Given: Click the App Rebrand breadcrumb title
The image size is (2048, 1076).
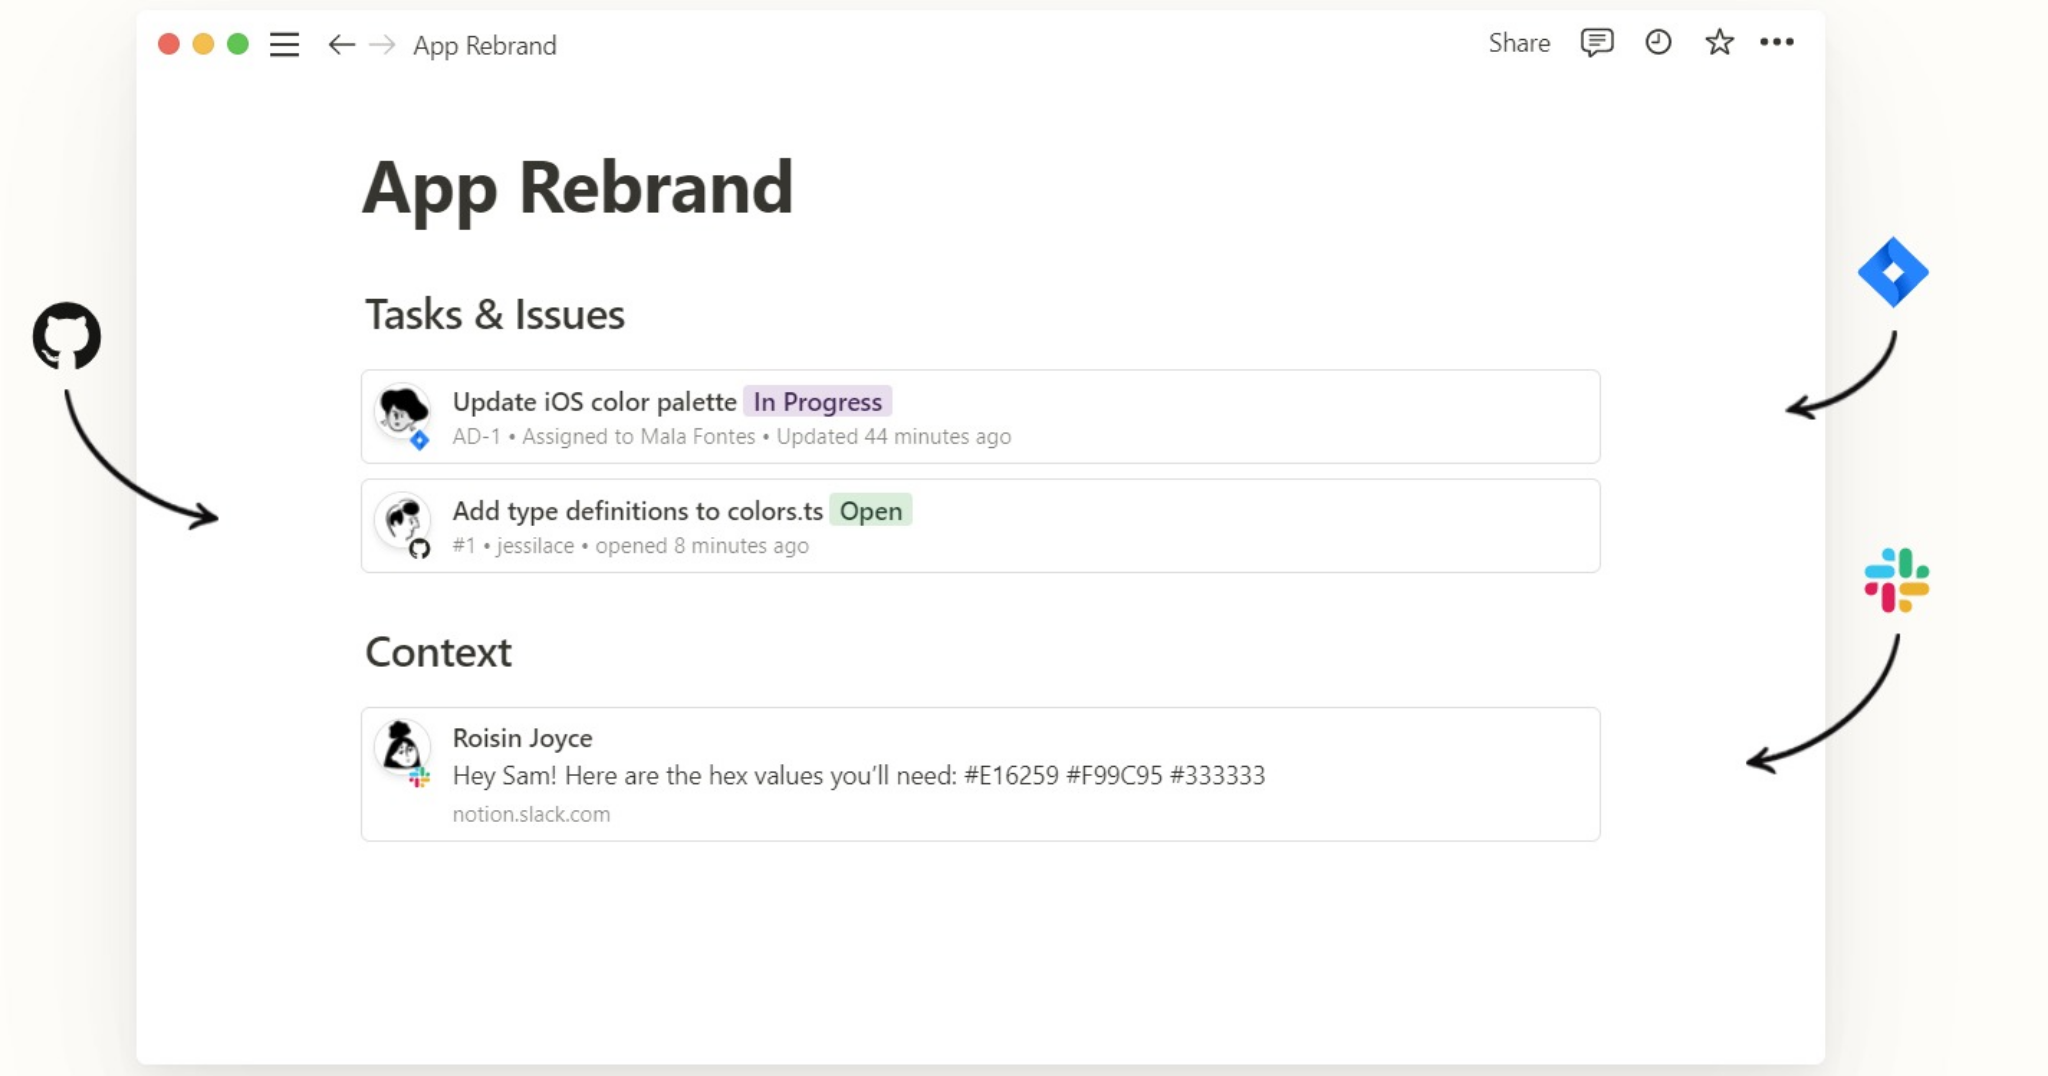Looking at the screenshot, I should click(485, 45).
